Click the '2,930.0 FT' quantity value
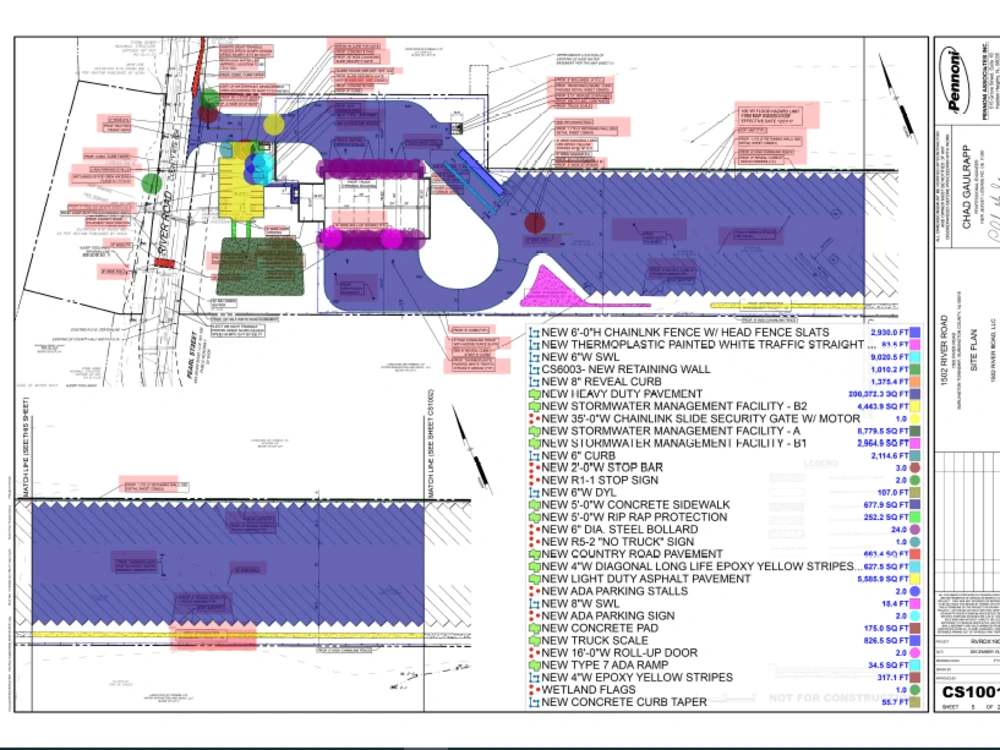 [890, 332]
